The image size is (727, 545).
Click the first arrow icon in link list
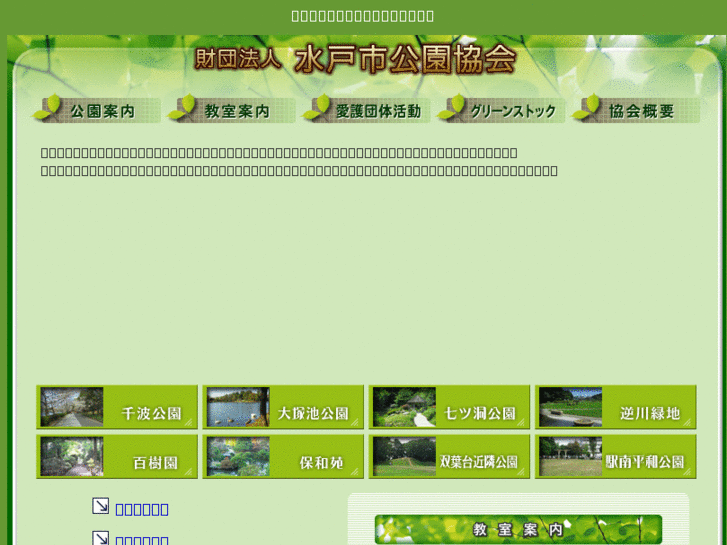(100, 506)
